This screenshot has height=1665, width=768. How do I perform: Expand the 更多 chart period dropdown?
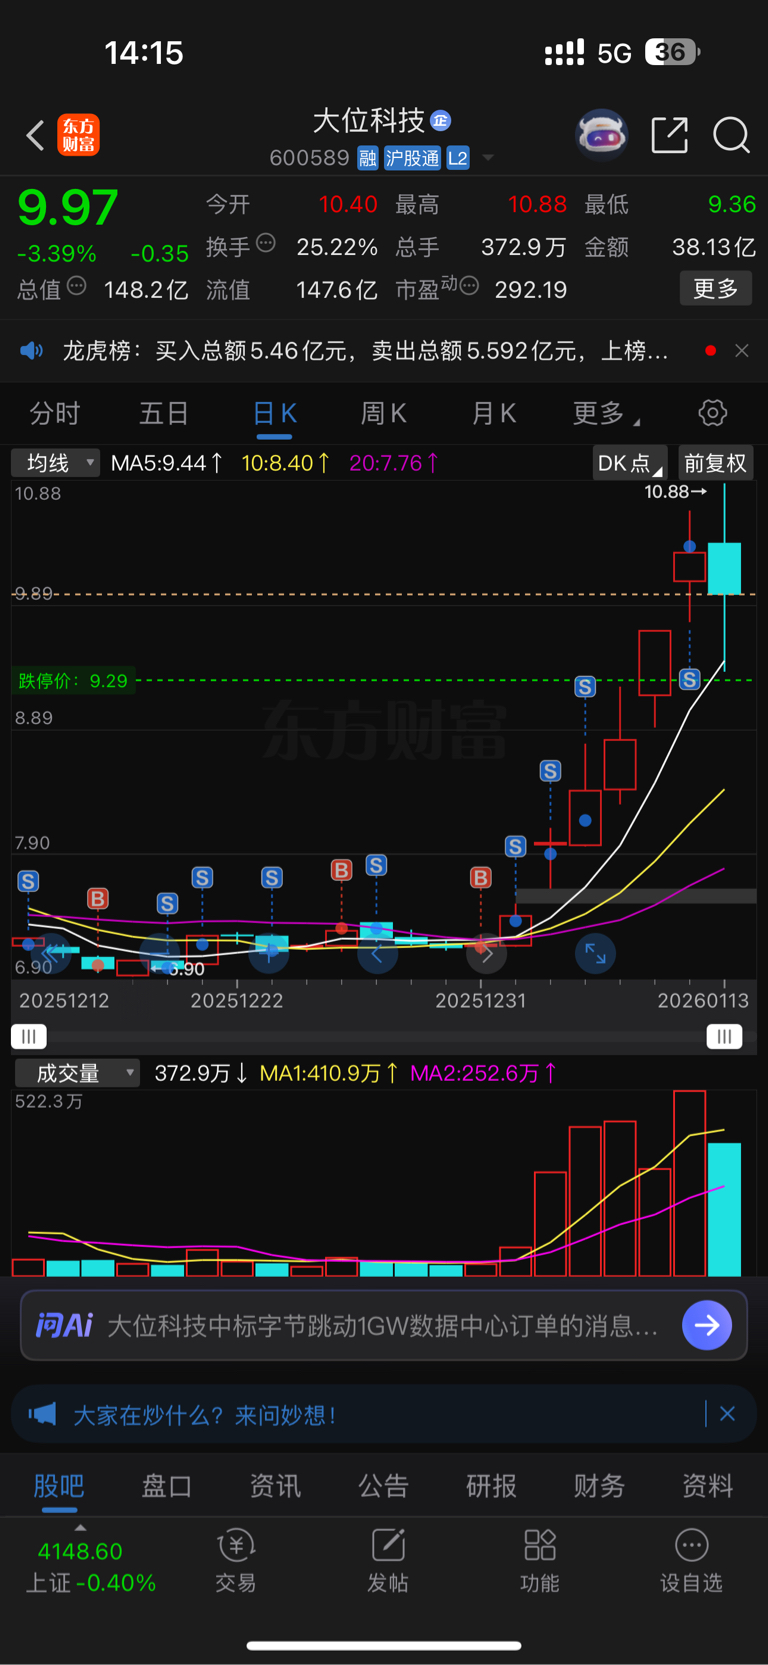[x=606, y=413]
